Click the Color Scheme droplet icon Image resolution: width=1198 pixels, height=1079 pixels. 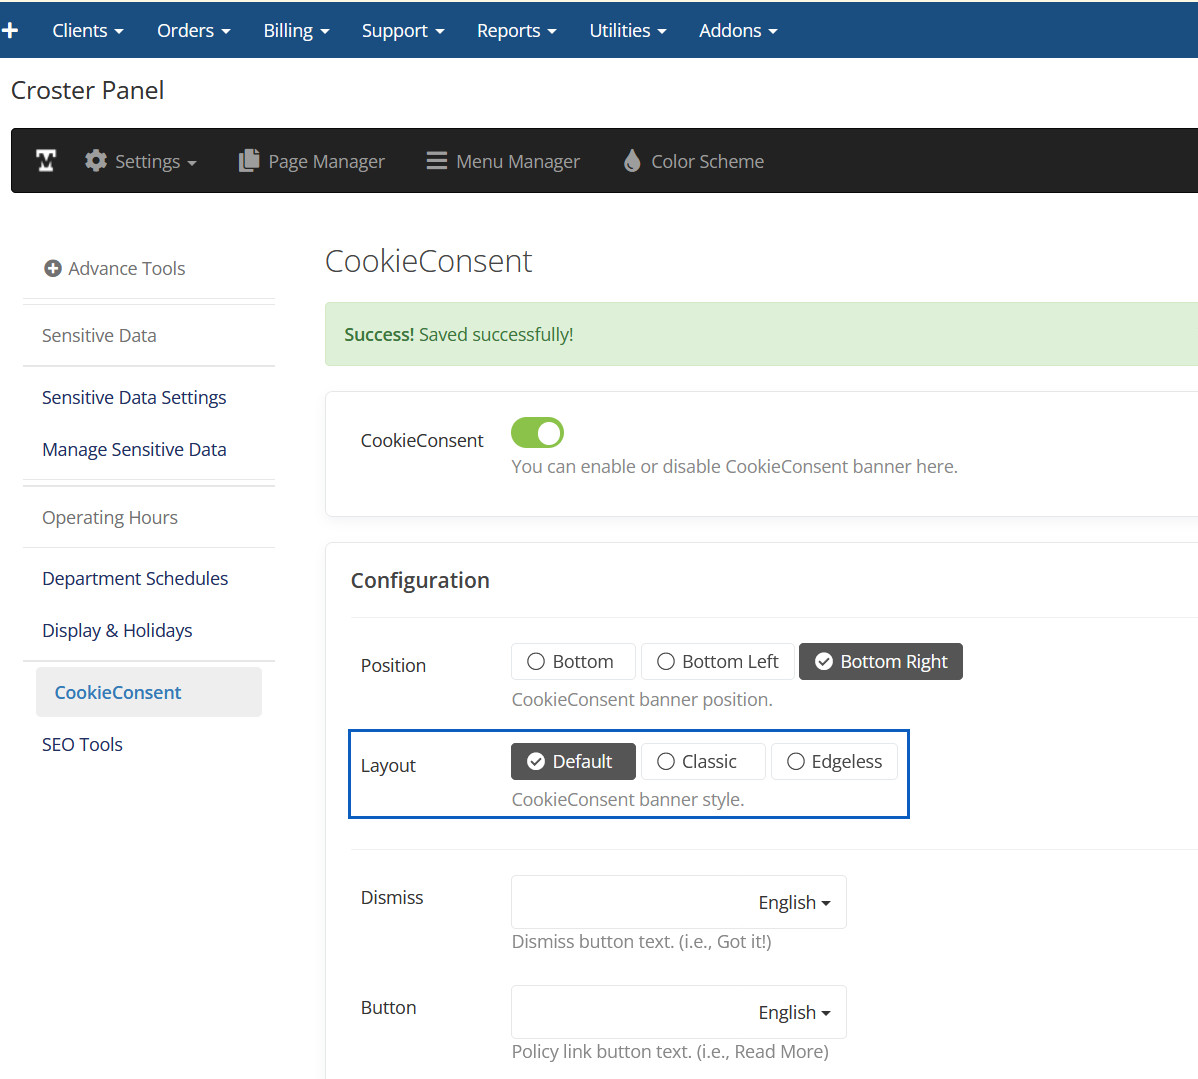pos(632,161)
